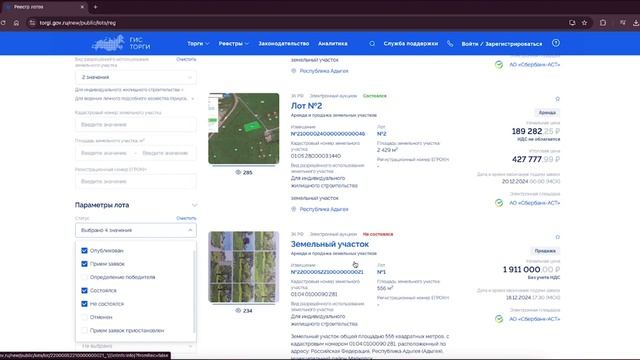Collapse the Выбрано 4 значения status dropdown
The width and height of the screenshot is (640, 360).
coord(136,230)
